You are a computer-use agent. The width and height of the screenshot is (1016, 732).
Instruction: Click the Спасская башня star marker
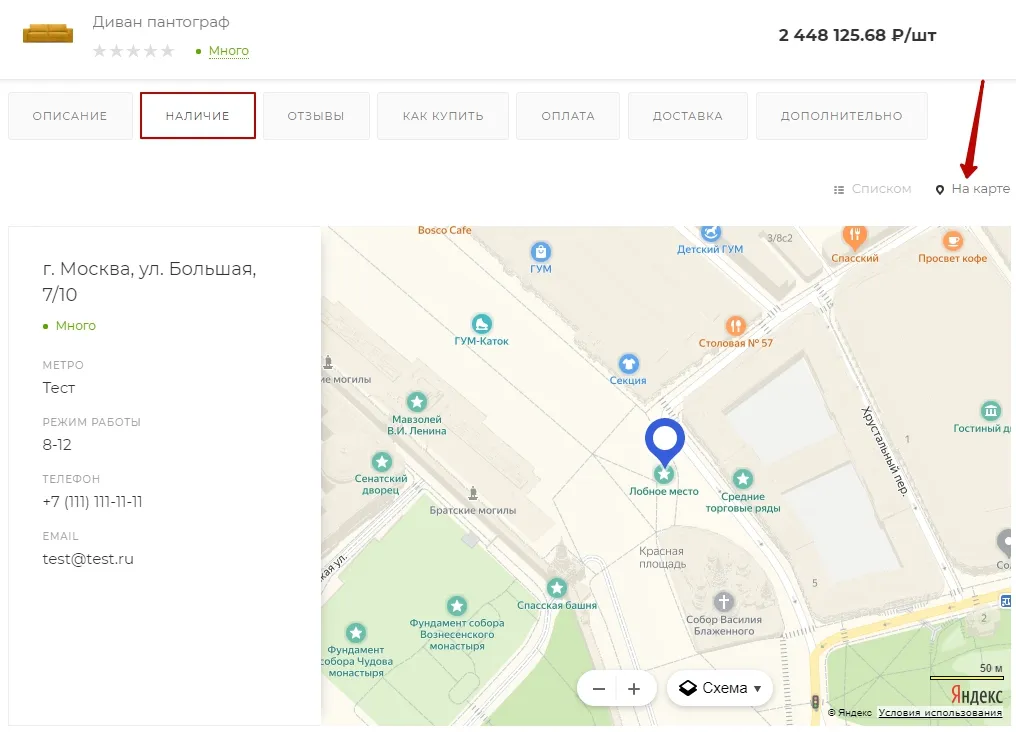557,588
